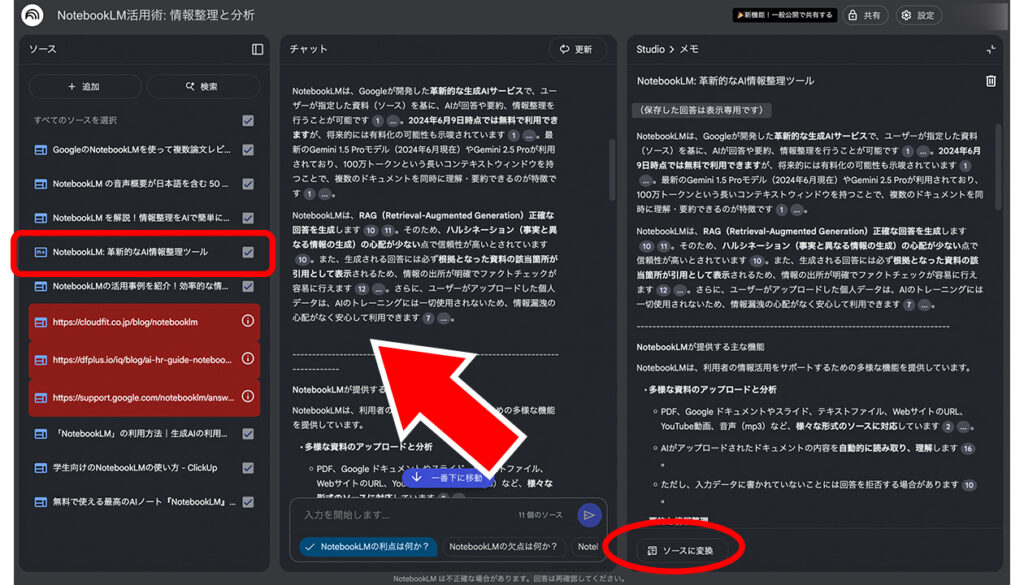Image resolution: width=1024 pixels, height=585 pixels.
Task: Uncheck 「NotebookLM」の利用方法 source checkbox
Action: click(248, 434)
